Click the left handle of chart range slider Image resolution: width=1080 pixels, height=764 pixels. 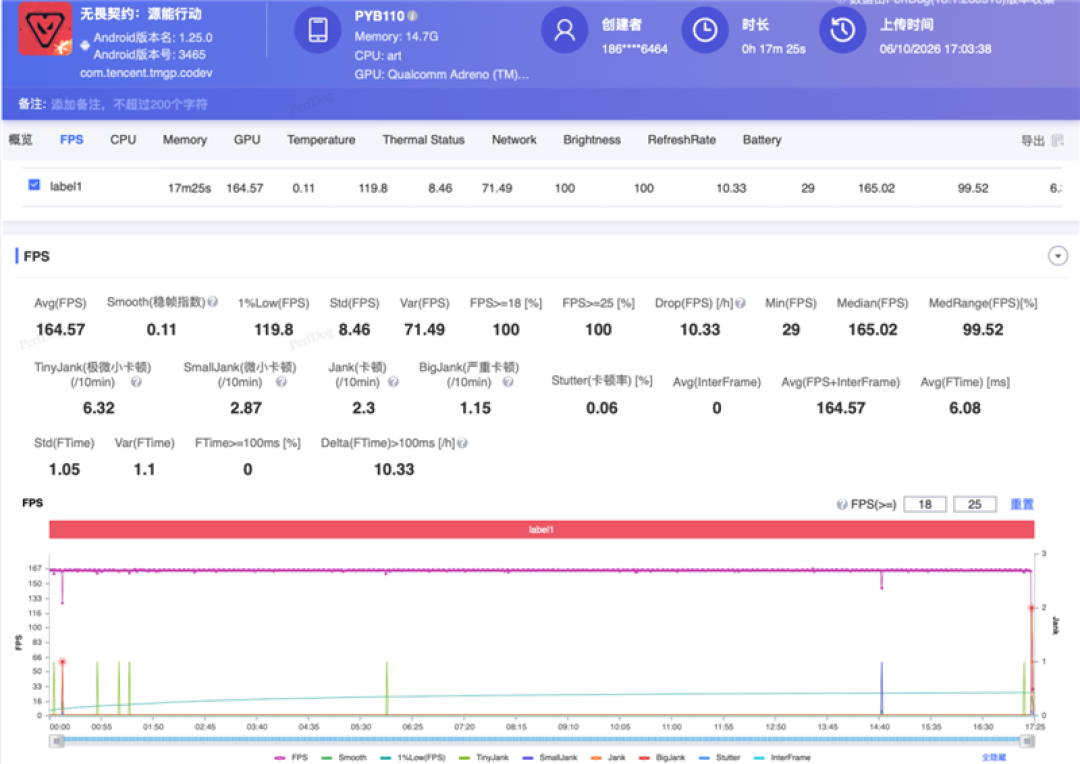tap(57, 741)
